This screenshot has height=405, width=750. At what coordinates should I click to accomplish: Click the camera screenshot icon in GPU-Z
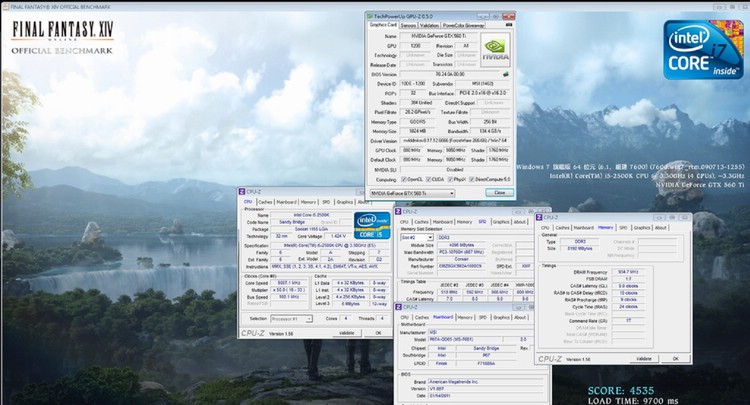tap(508, 25)
